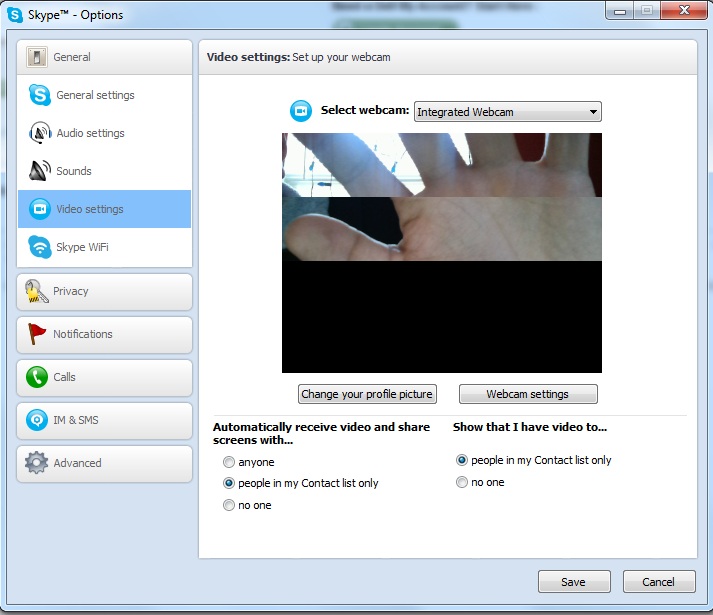Expand the IM & SMS section
This screenshot has width=713, height=615.
click(104, 420)
